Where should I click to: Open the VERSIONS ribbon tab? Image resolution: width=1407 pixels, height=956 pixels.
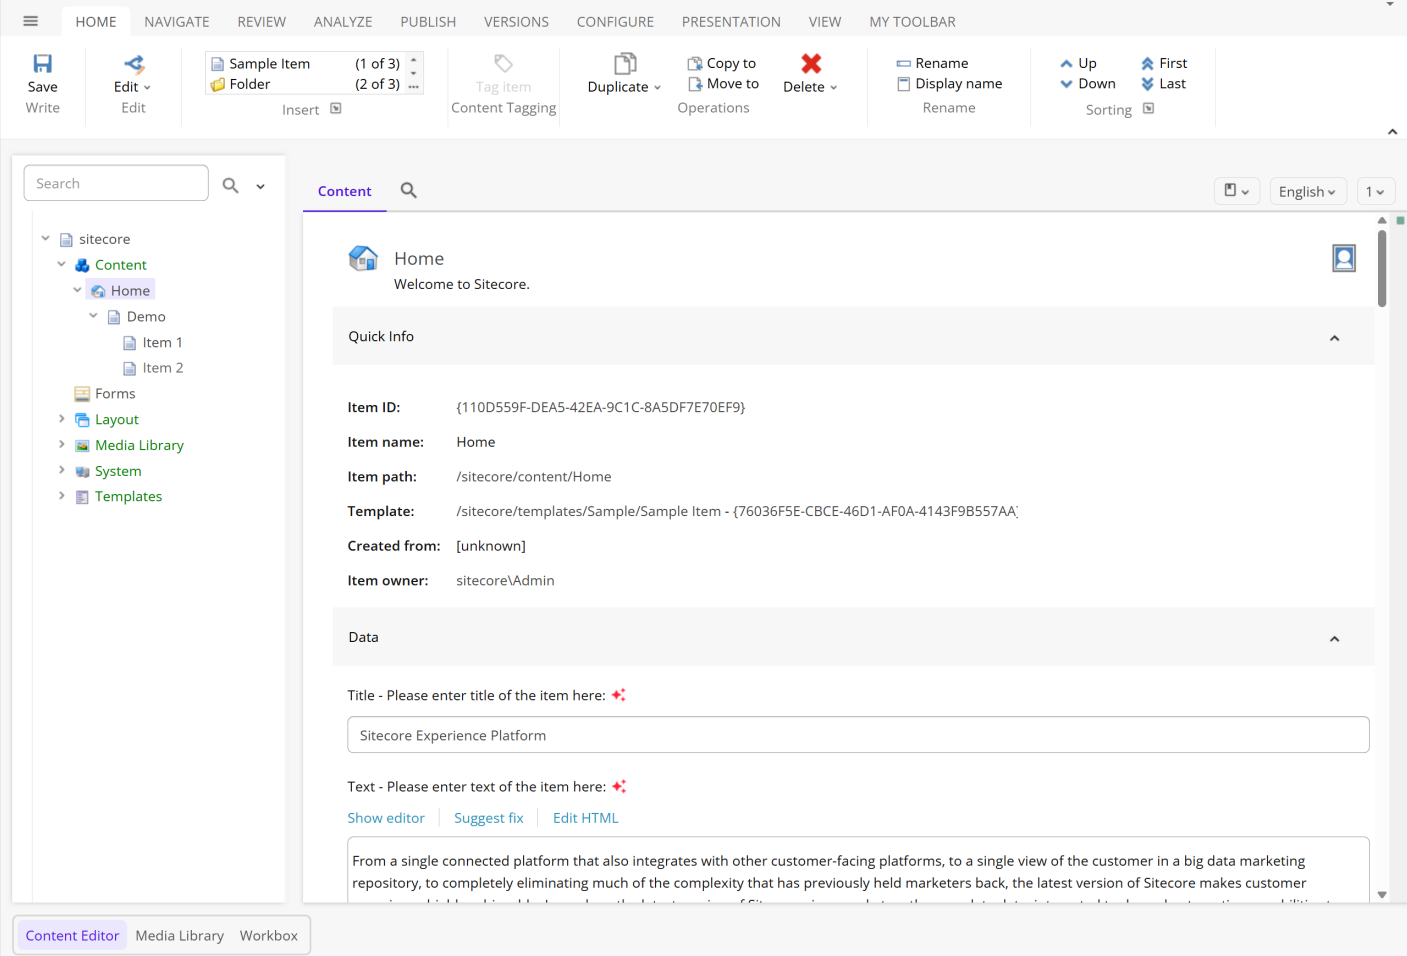coord(516,21)
